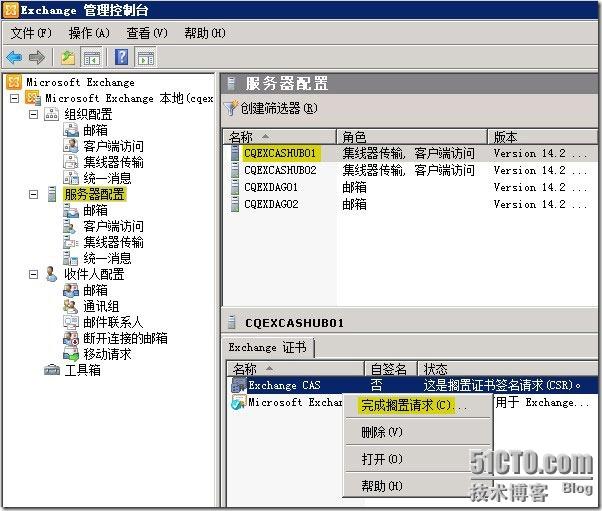Collapse the Microsoft Exchange 本地 root node
Screen dimensions: 602x511
(x=14, y=98)
